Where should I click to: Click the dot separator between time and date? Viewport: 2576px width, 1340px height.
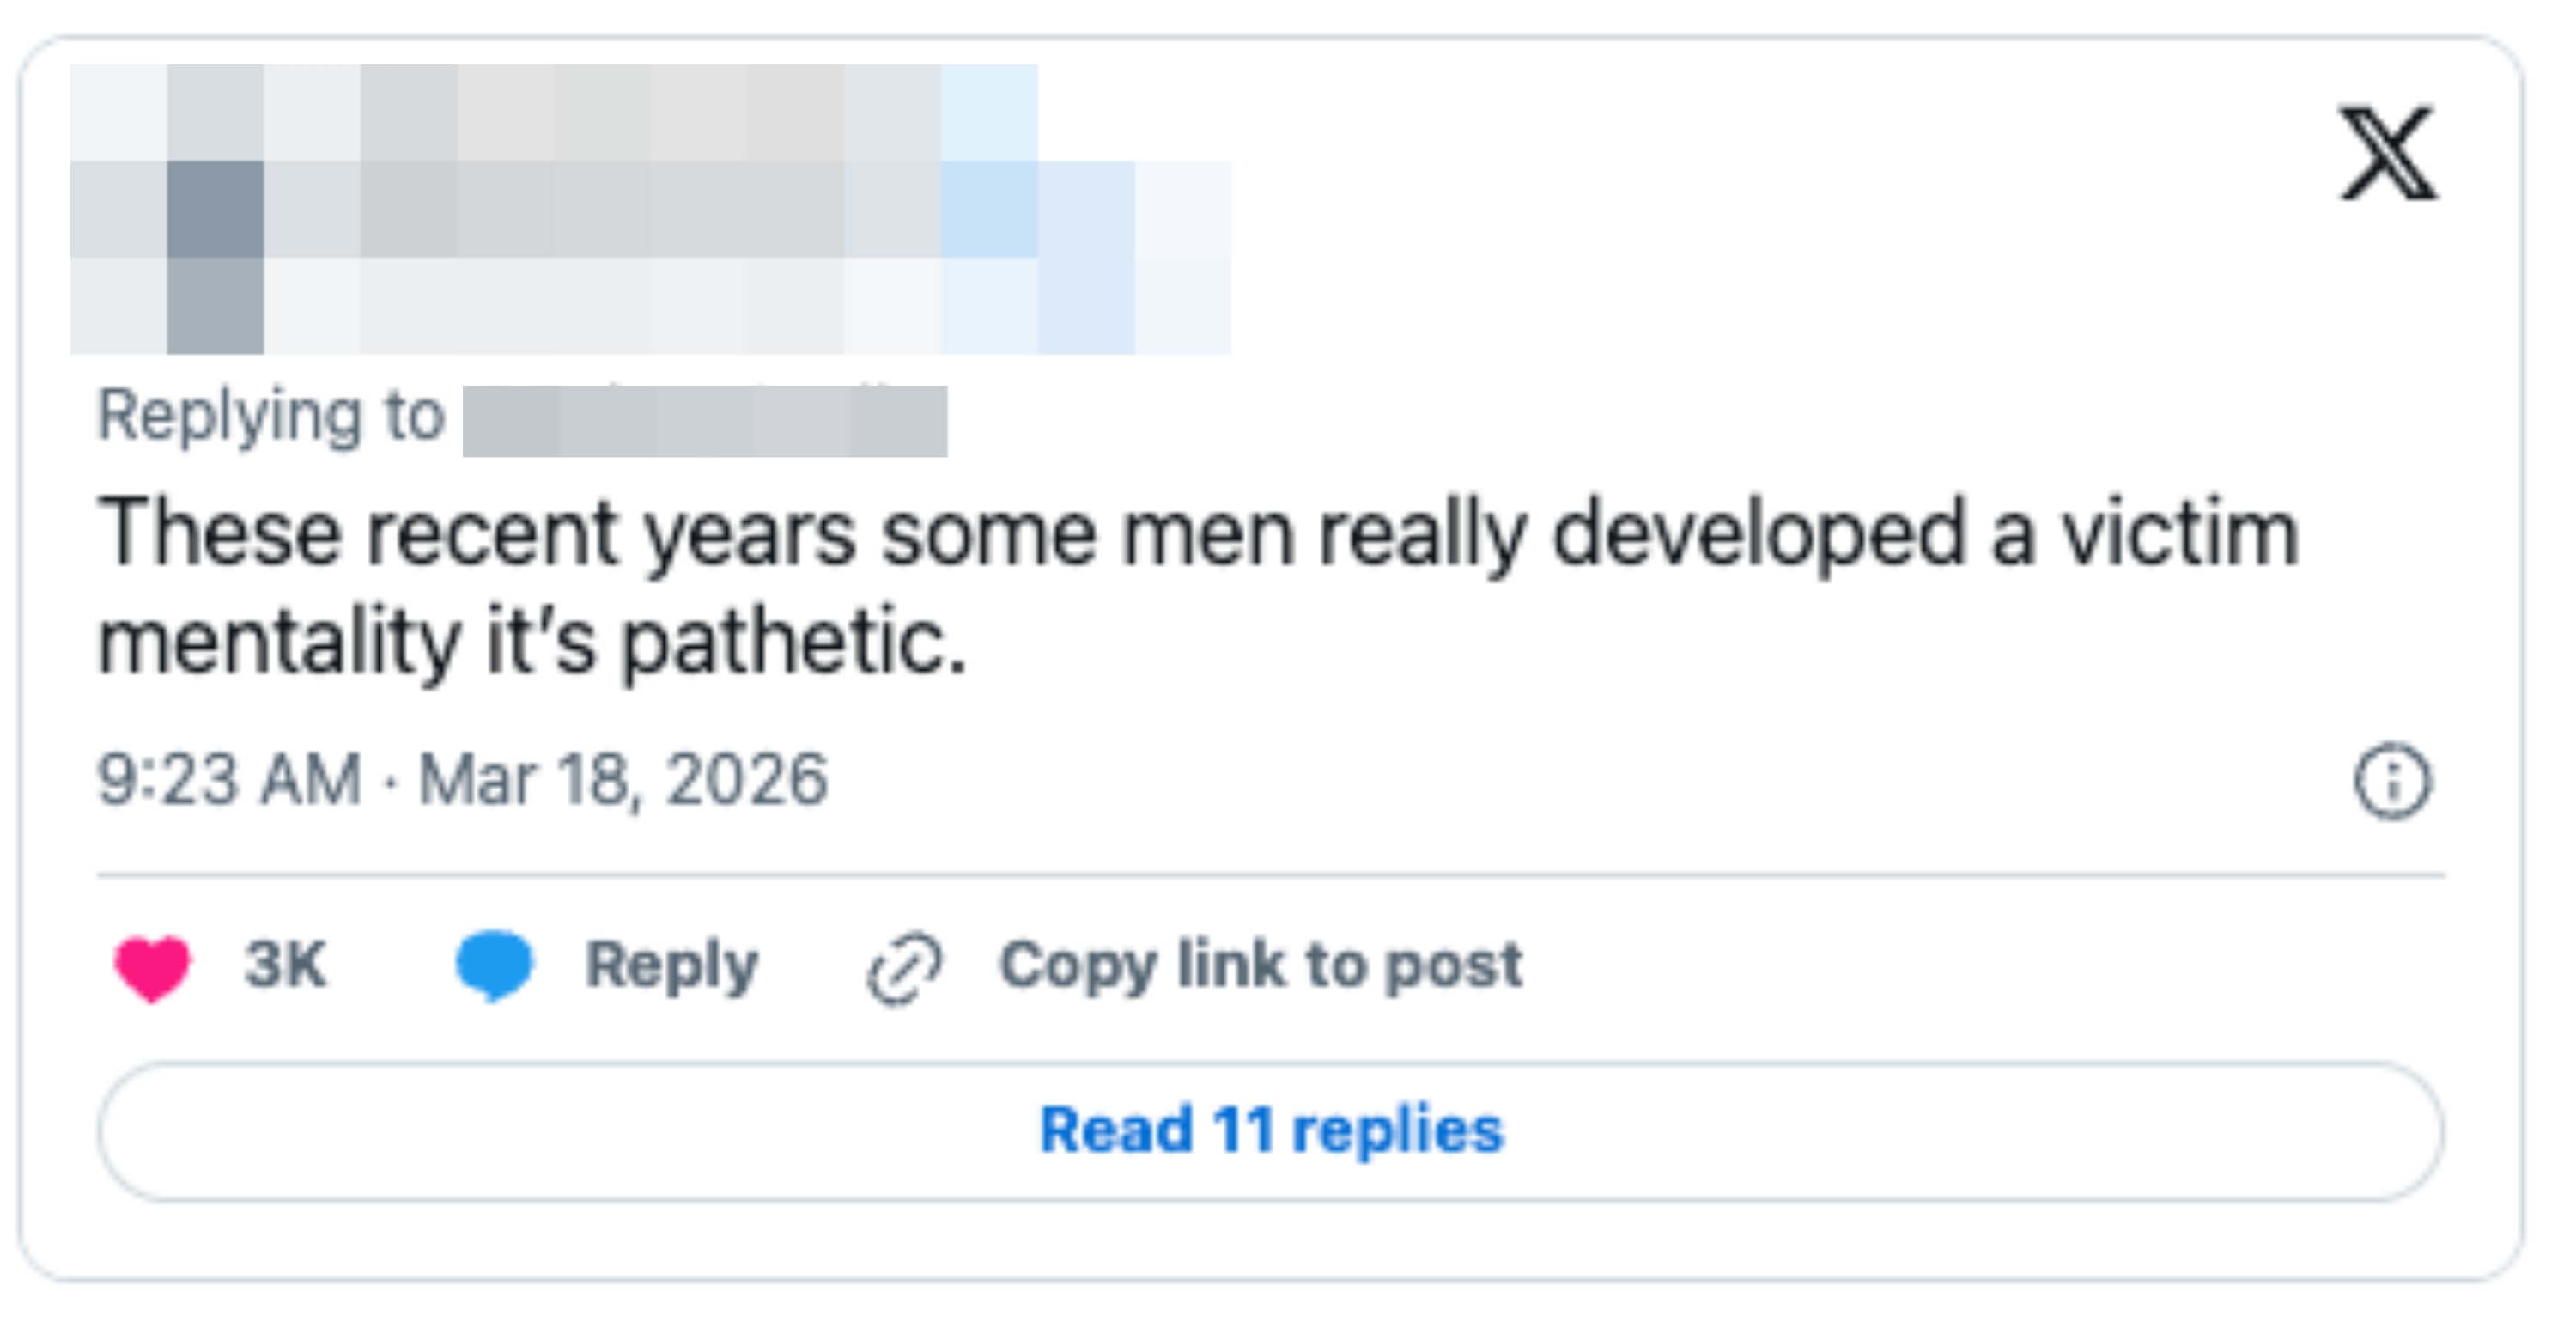pyautogui.click(x=390, y=781)
